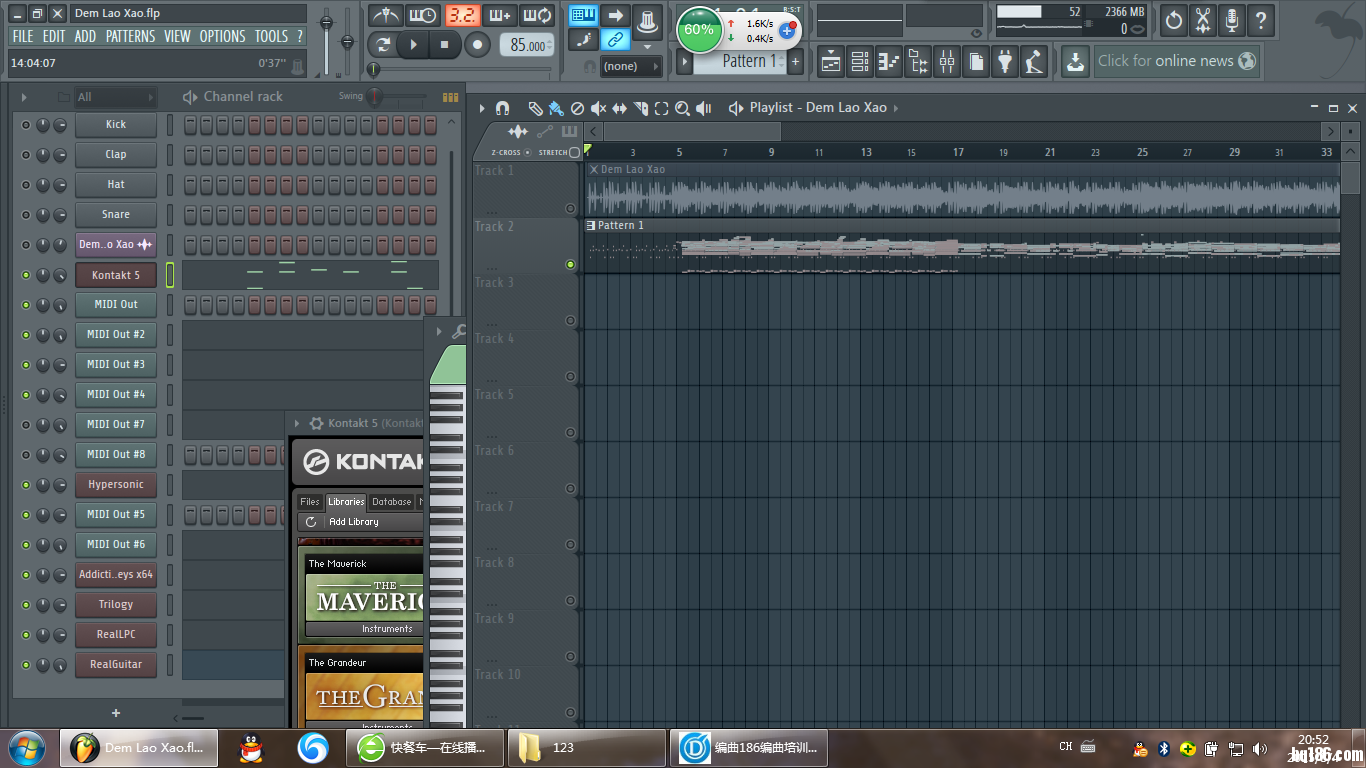Click the tempo field showing 85.000
1366x768 pixels.
[x=527, y=45]
